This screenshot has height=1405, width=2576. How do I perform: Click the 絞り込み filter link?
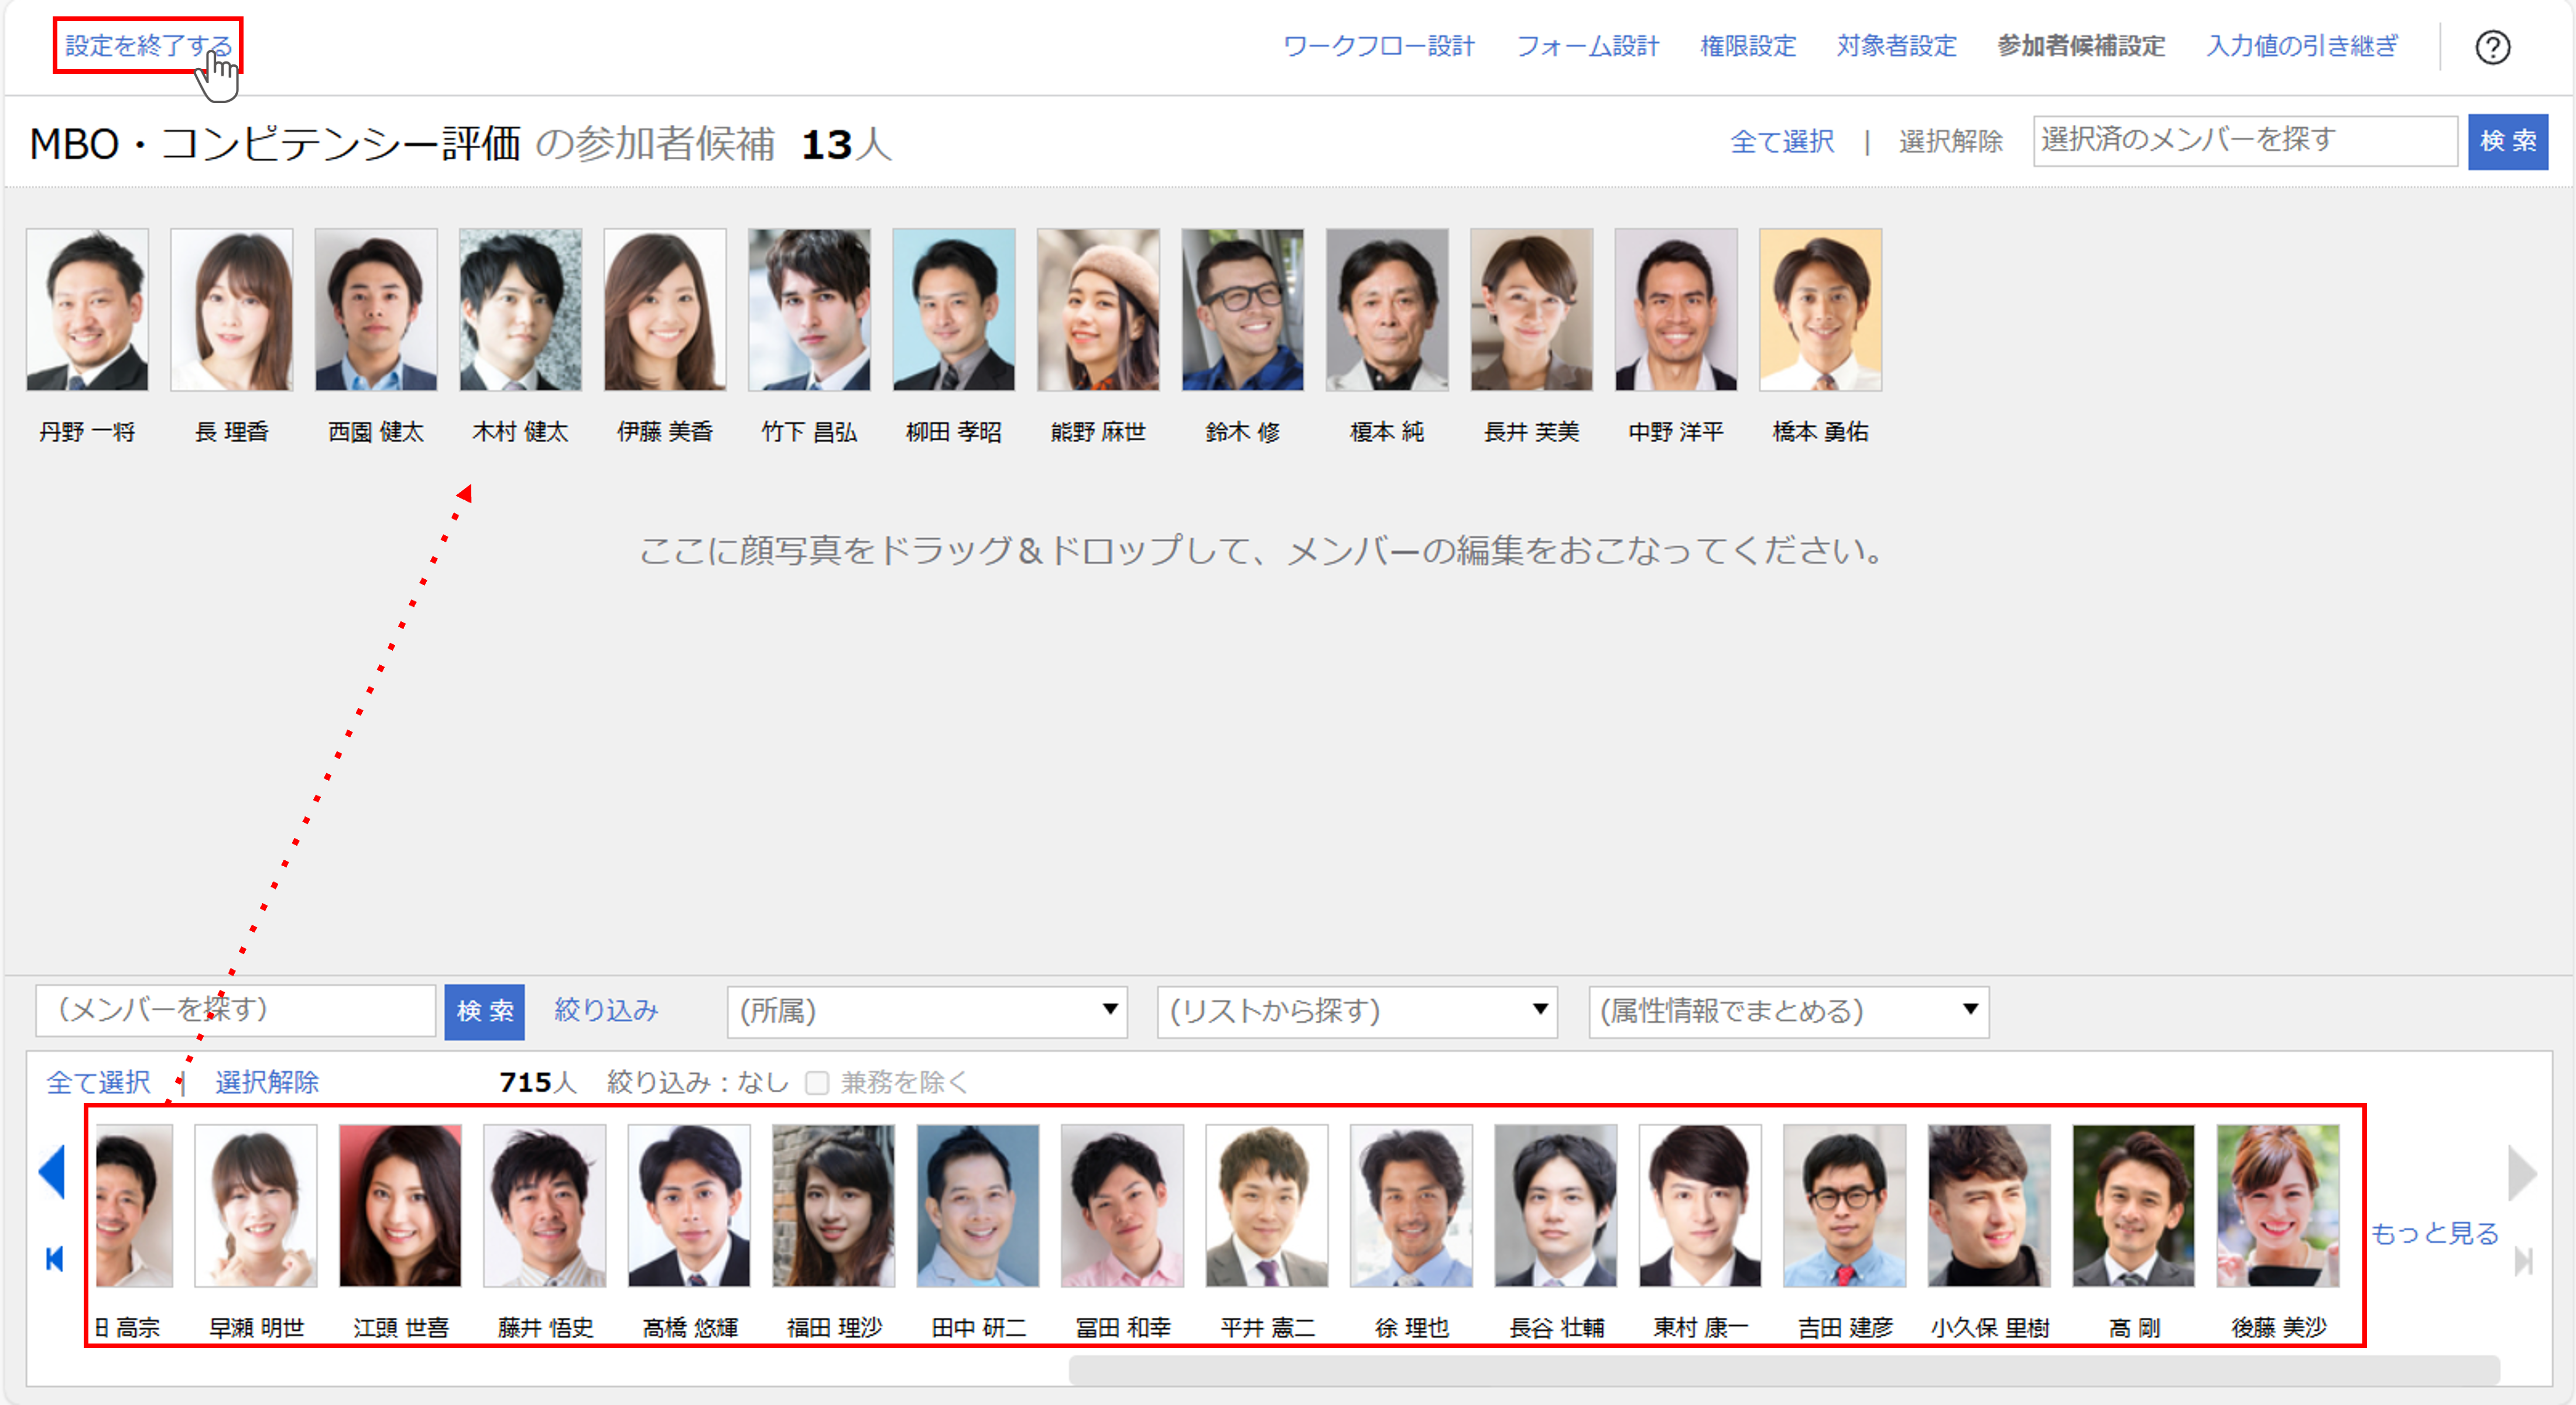[x=606, y=1010]
